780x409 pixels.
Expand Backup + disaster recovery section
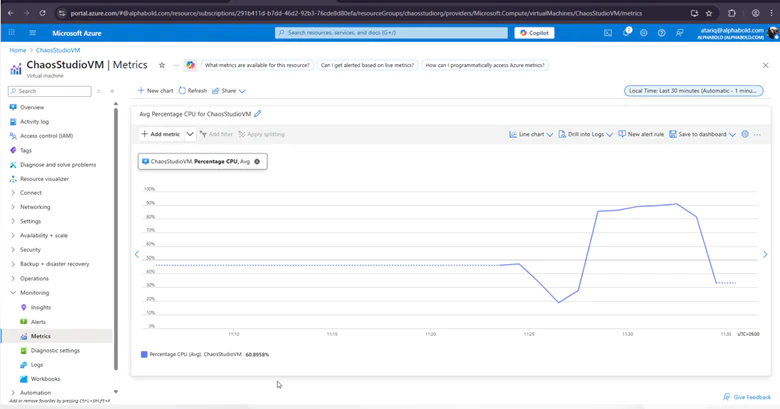(55, 264)
